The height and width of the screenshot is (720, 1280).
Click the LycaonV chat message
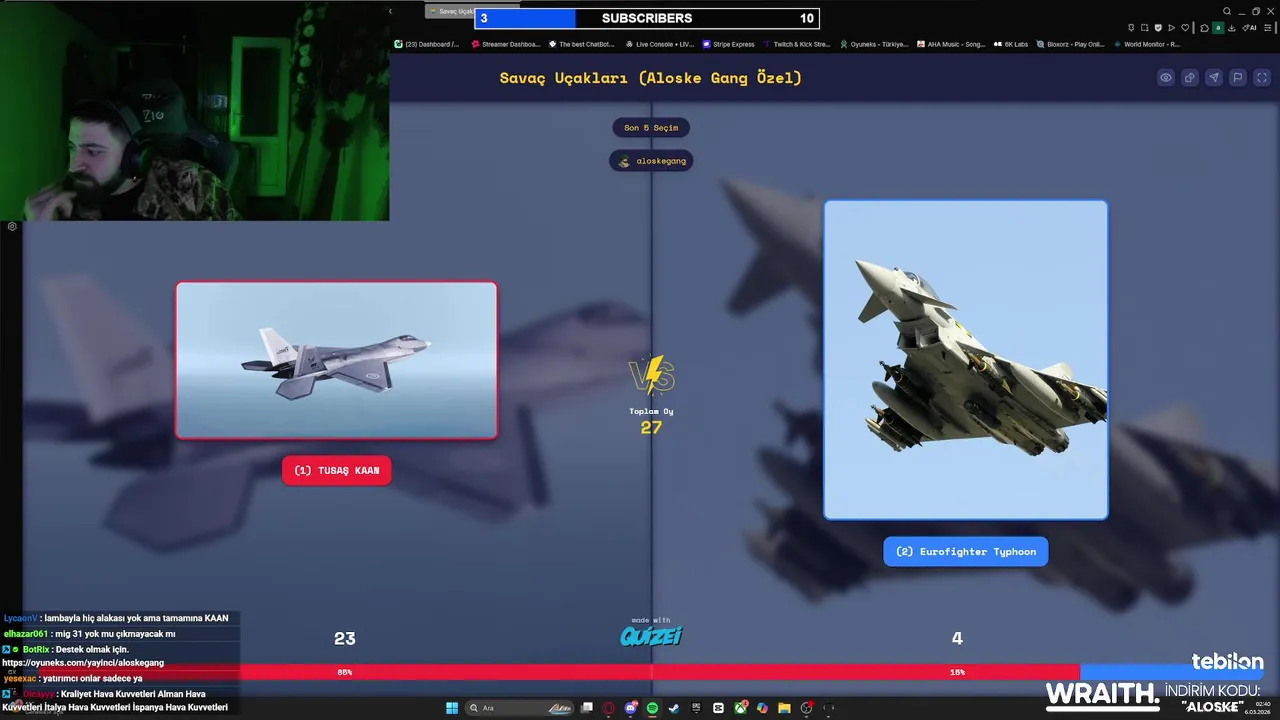116,618
